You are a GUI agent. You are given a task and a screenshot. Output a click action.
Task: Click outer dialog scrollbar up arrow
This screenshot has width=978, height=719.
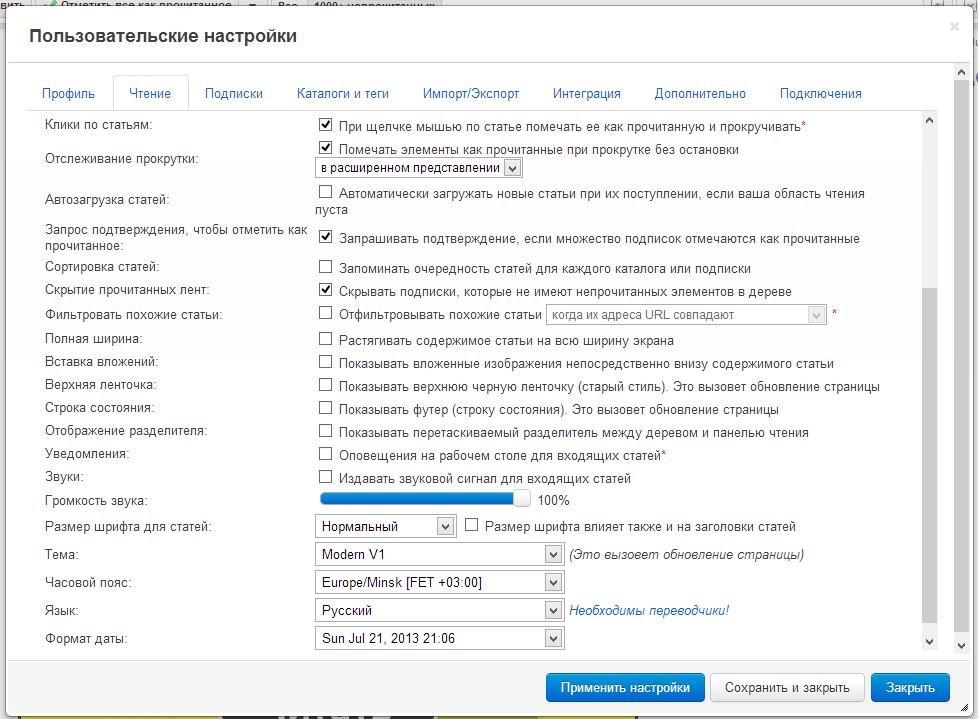click(x=961, y=72)
